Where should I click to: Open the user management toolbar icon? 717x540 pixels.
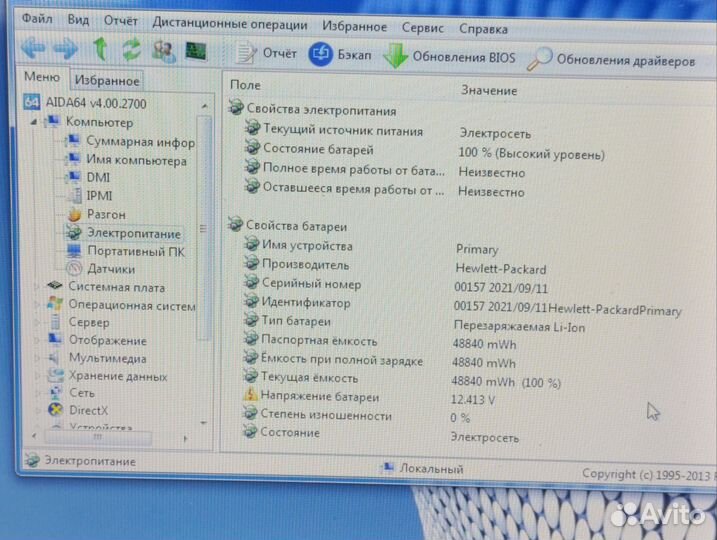pyautogui.click(x=163, y=50)
